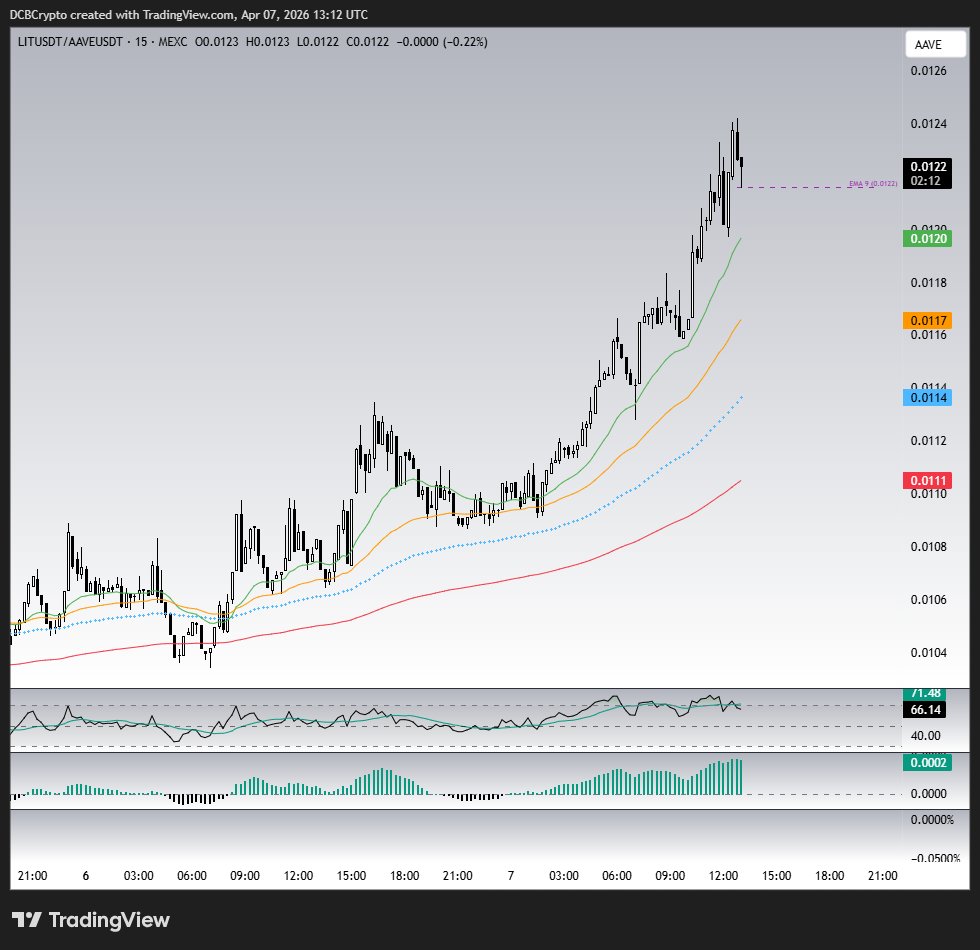Click the LITUSDT/AAVEUSDT symbol title
This screenshot has width=980, height=950.
tap(70, 42)
